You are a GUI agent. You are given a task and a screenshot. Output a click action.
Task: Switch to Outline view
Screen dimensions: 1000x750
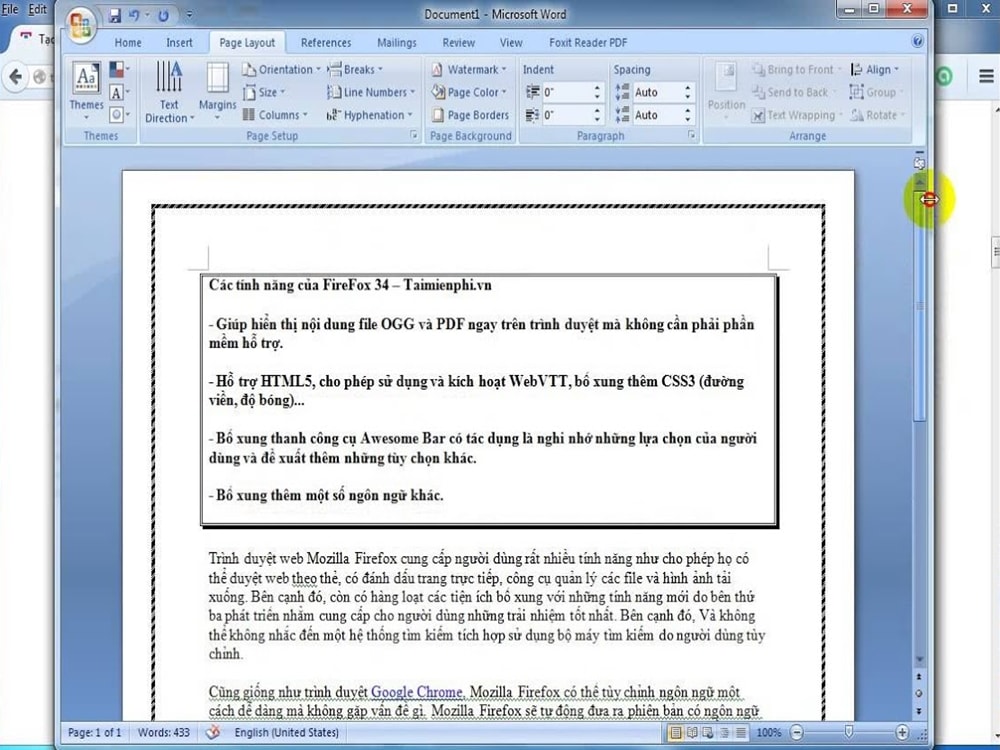click(x=724, y=733)
